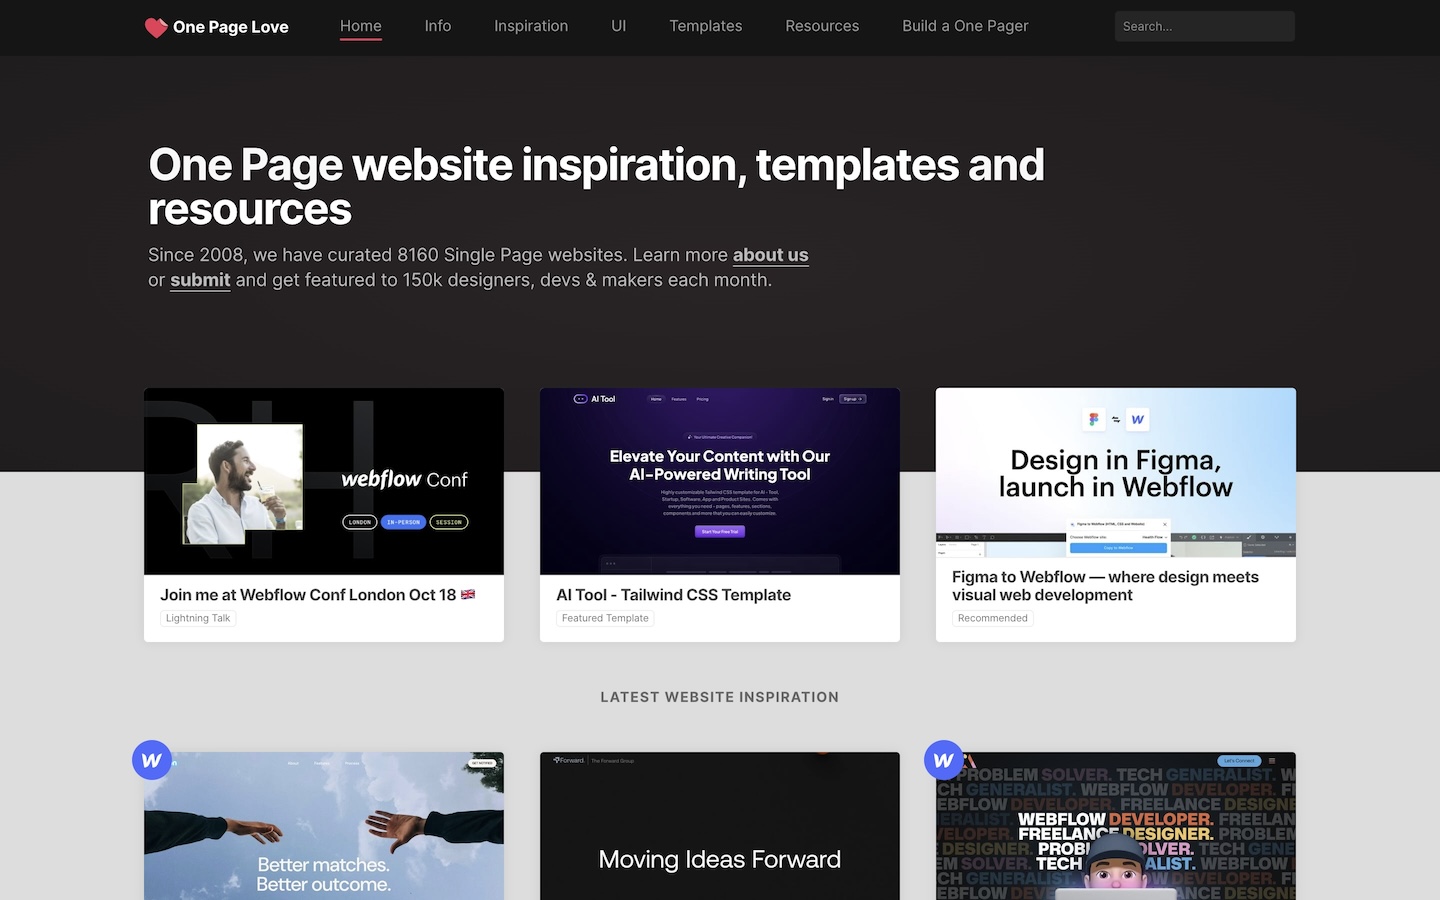The height and width of the screenshot is (900, 1440).
Task: Open the Webflow Developer Freelance Designer thumbnail
Action: (1116, 826)
